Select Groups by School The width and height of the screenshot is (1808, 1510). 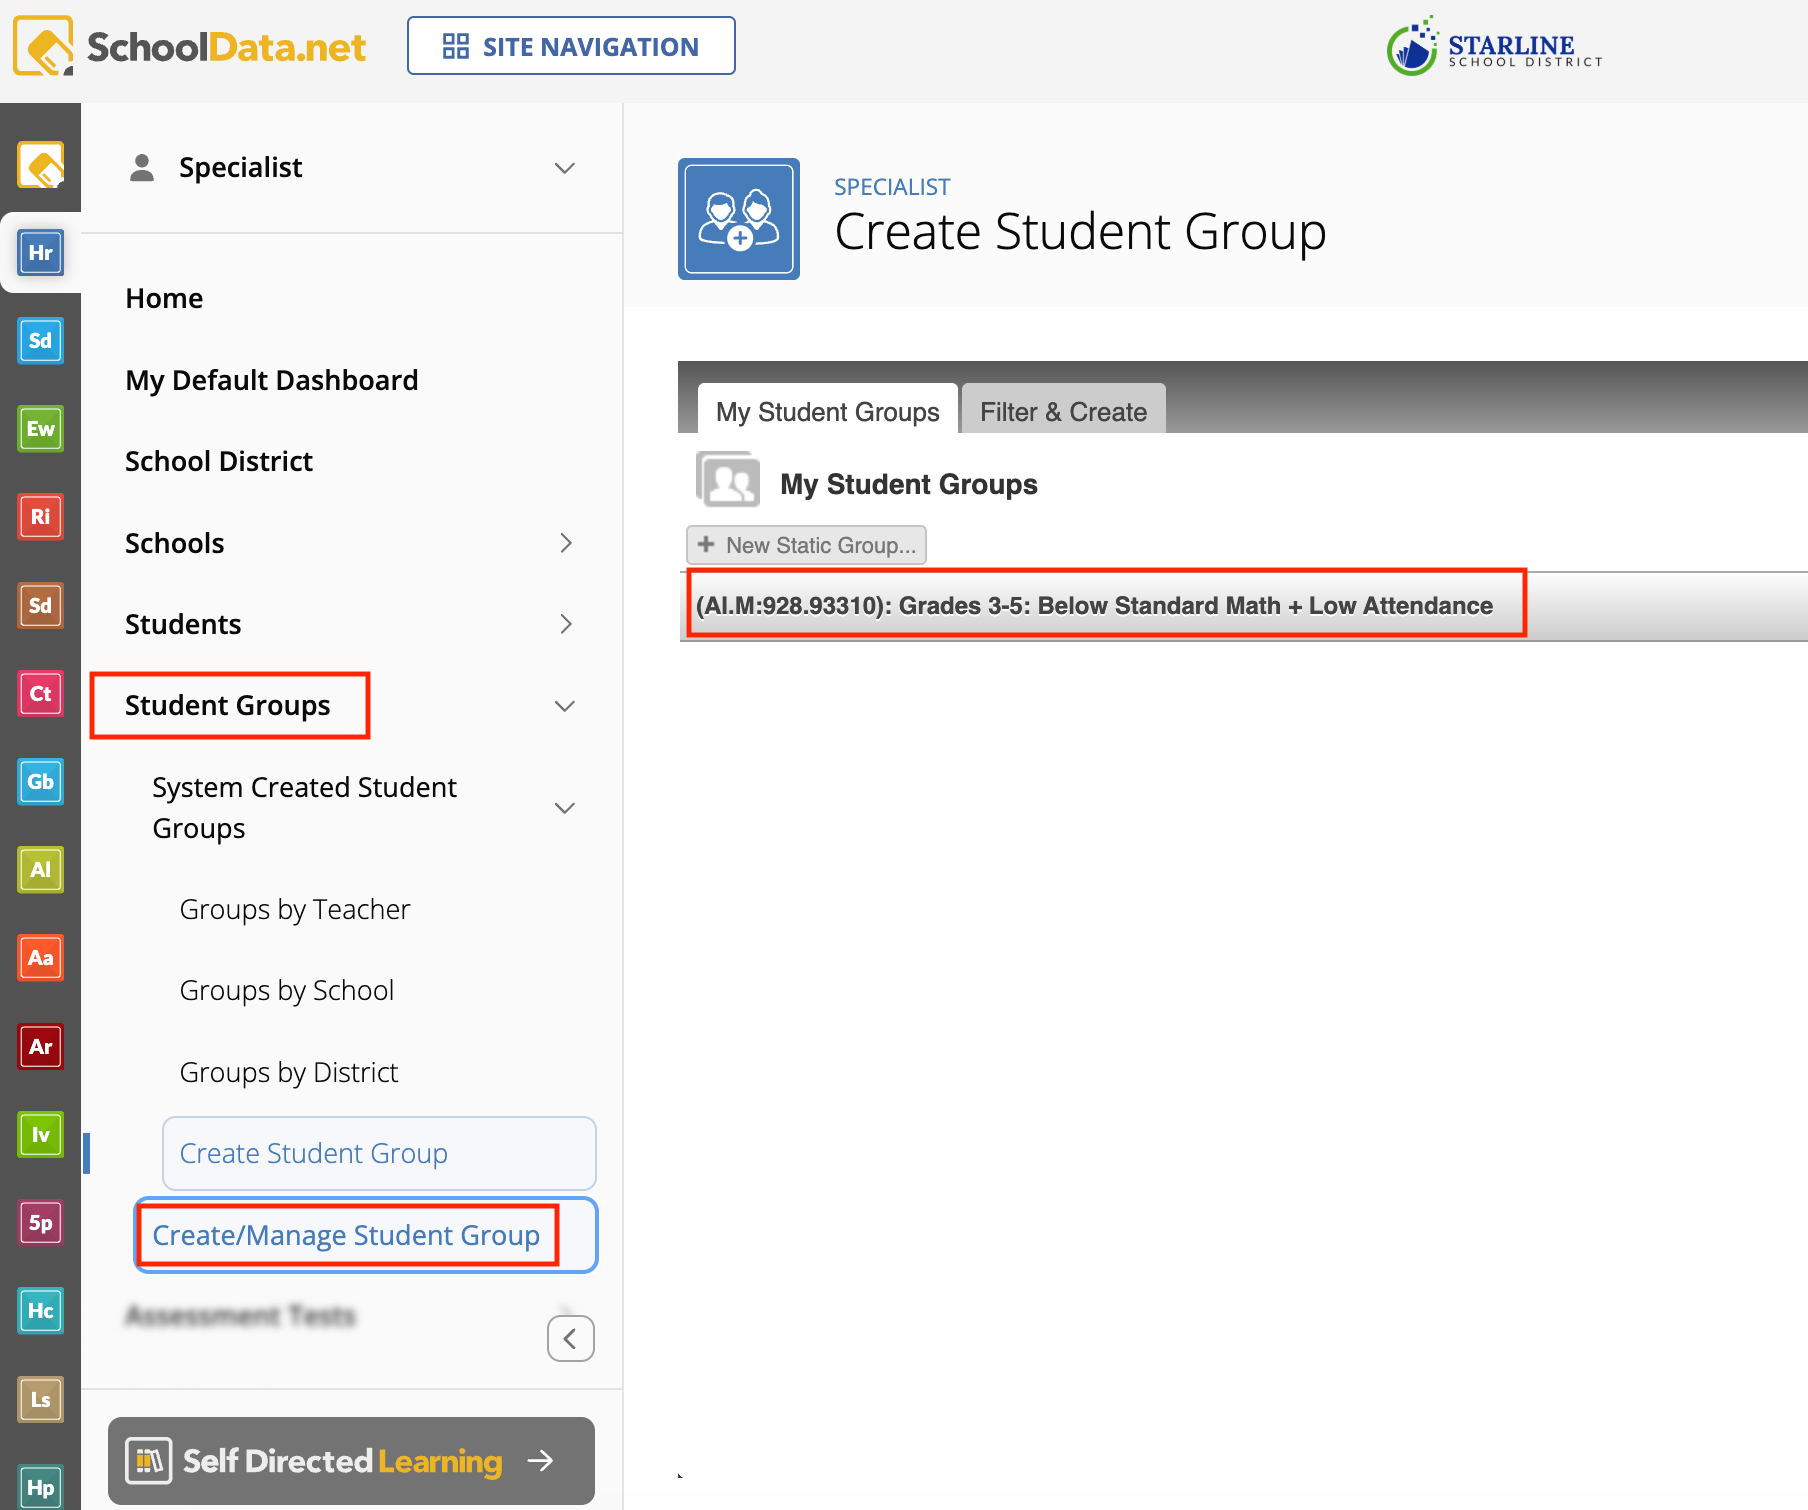coord(287,991)
